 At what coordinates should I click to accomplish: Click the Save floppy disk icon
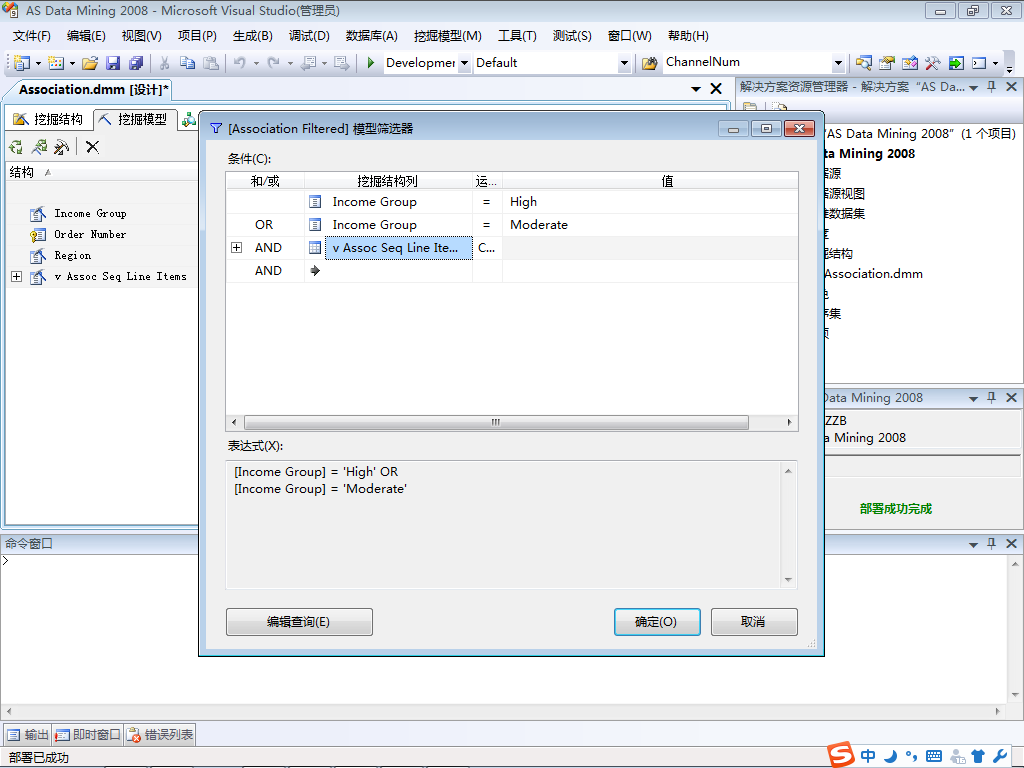113,63
